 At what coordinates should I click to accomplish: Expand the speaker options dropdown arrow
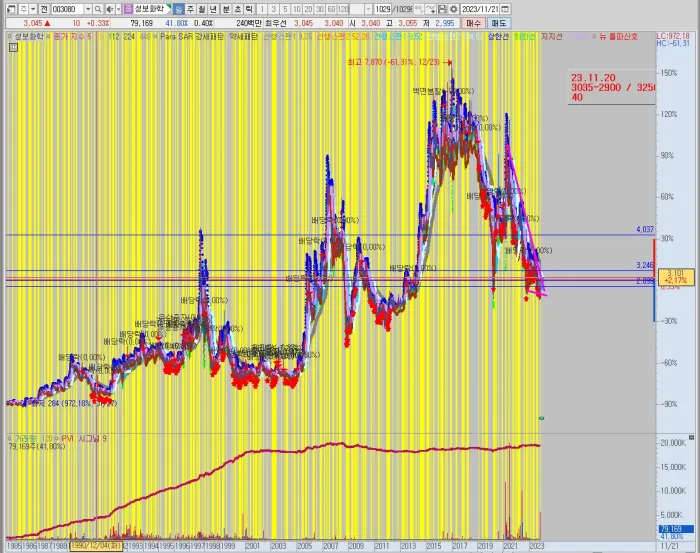click(x=118, y=9)
